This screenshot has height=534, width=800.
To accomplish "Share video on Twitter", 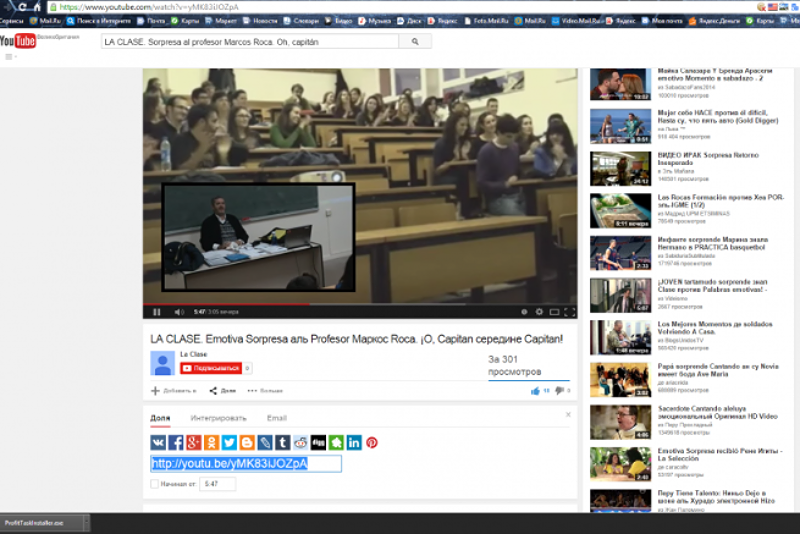I will click(229, 442).
